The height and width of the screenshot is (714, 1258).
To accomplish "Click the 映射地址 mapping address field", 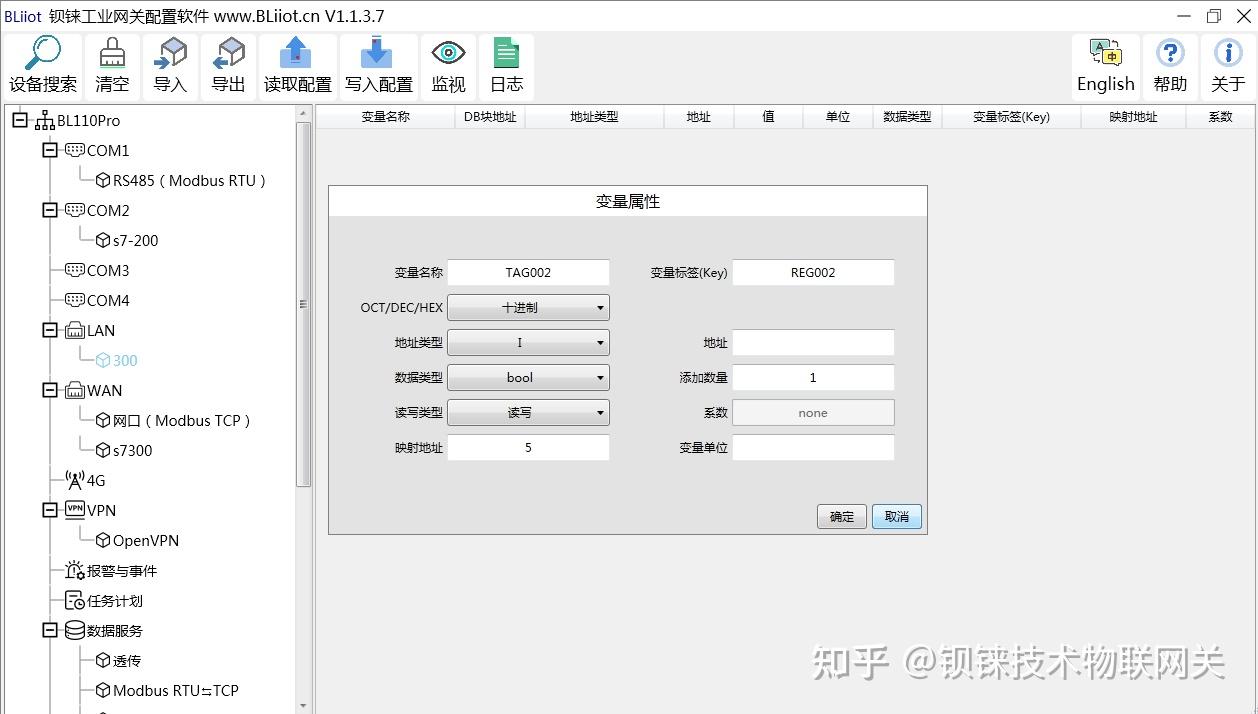I will (x=528, y=448).
